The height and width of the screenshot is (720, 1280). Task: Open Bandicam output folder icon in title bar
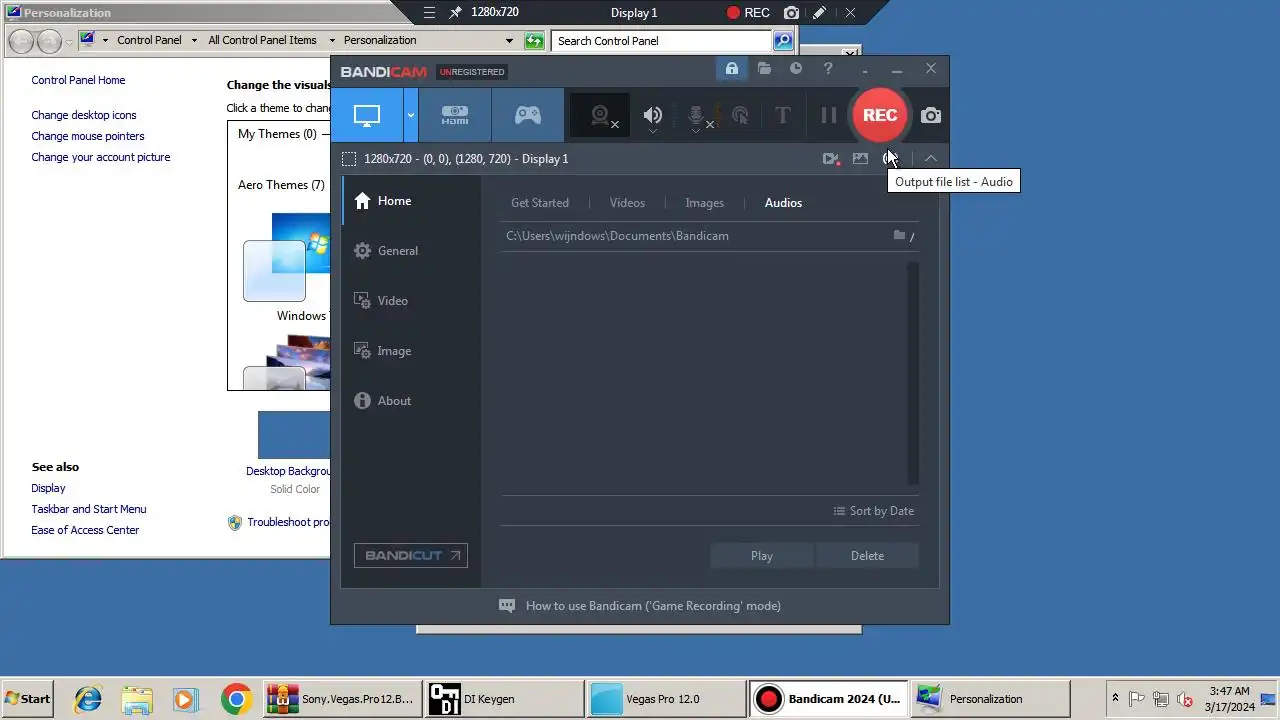[x=764, y=69]
